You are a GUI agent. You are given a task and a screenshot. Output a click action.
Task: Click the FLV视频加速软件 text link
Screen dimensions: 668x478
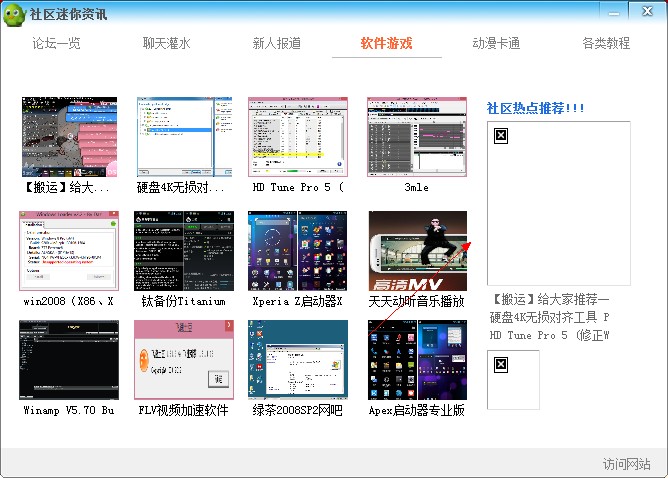point(184,410)
